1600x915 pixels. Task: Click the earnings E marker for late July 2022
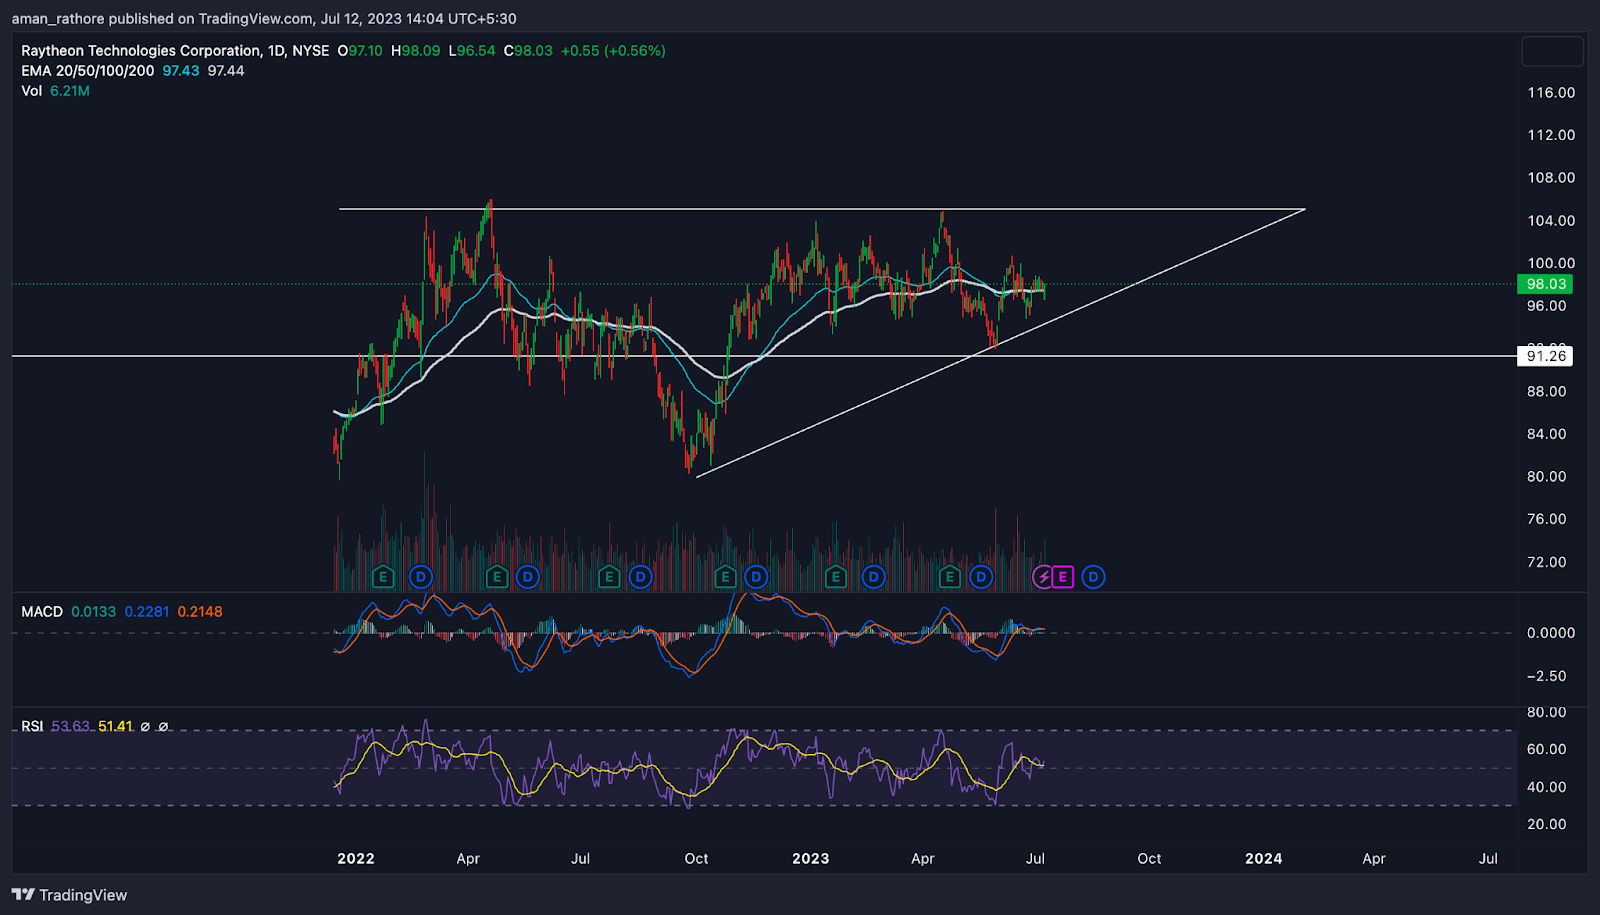click(x=608, y=577)
